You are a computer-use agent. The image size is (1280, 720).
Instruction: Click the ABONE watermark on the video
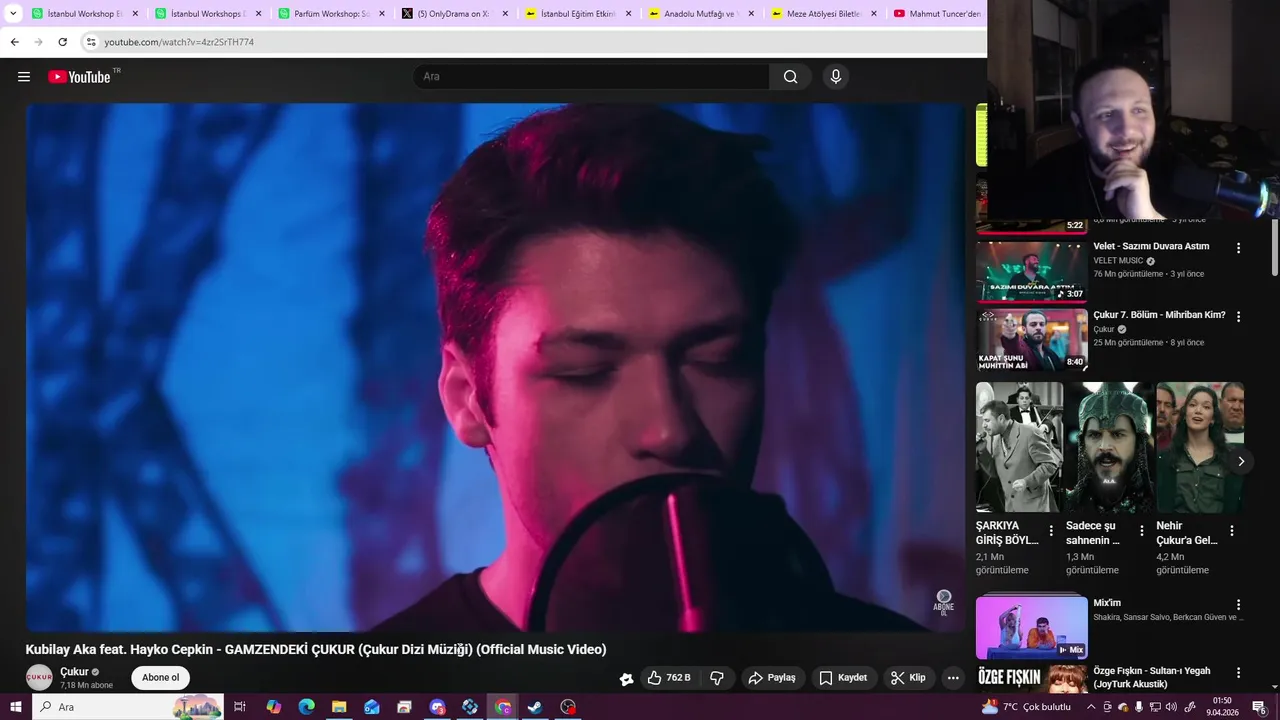click(943, 603)
